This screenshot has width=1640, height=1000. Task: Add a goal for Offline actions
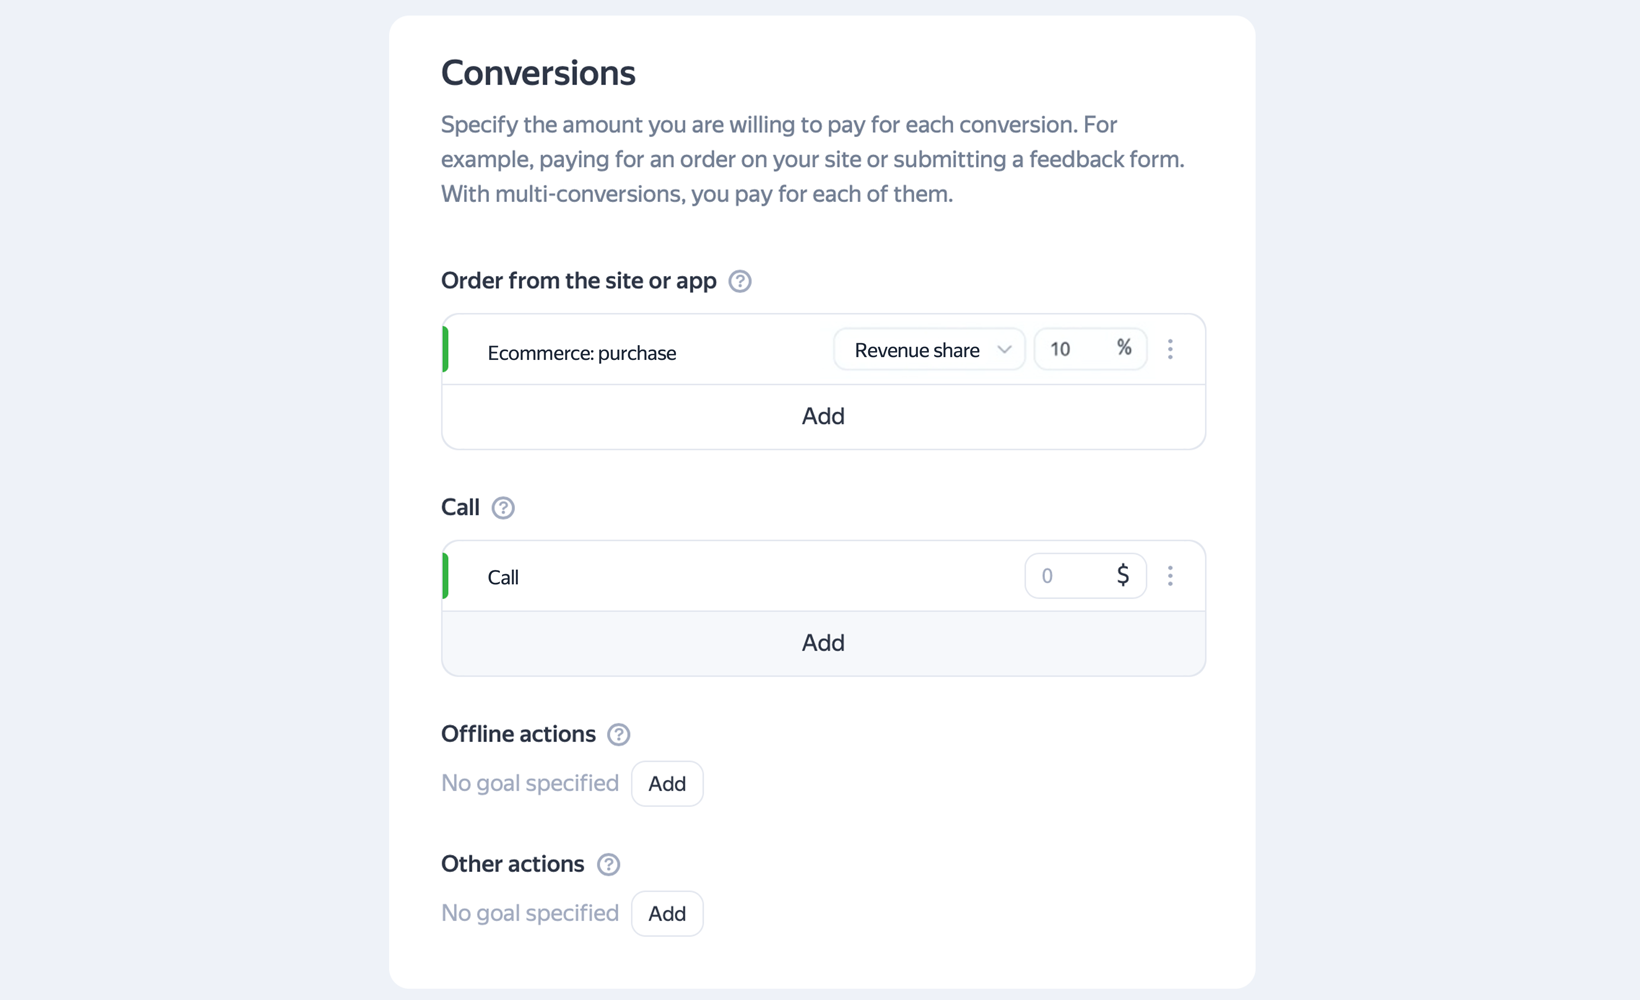667,784
